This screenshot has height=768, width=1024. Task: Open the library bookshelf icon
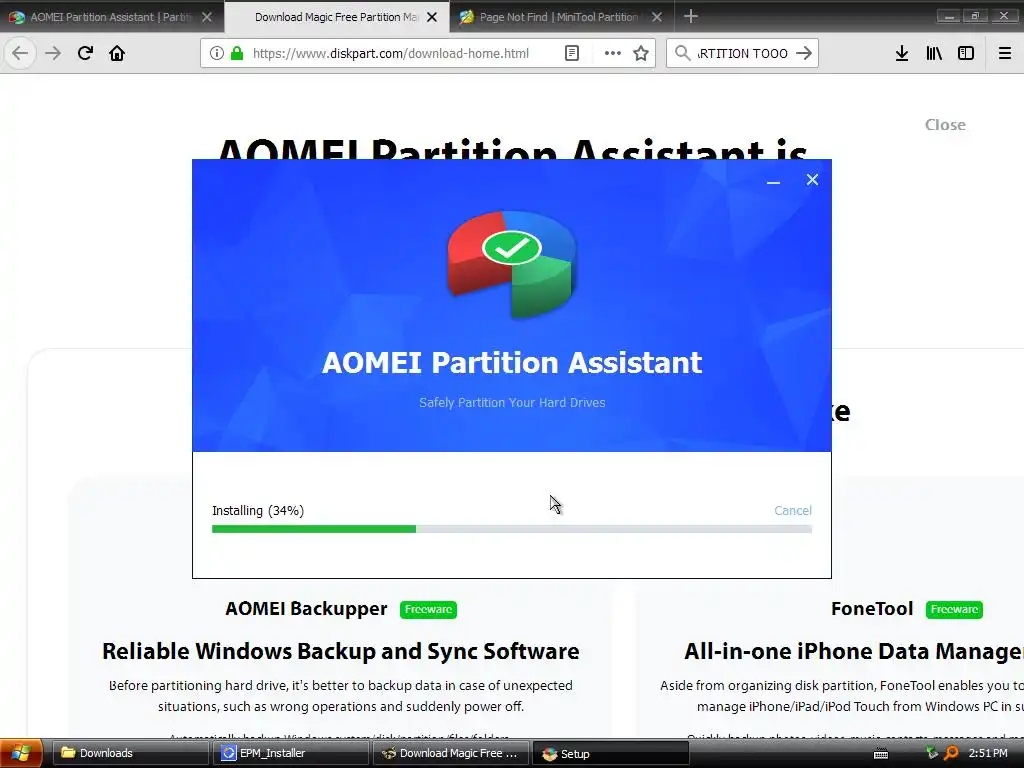coord(934,53)
